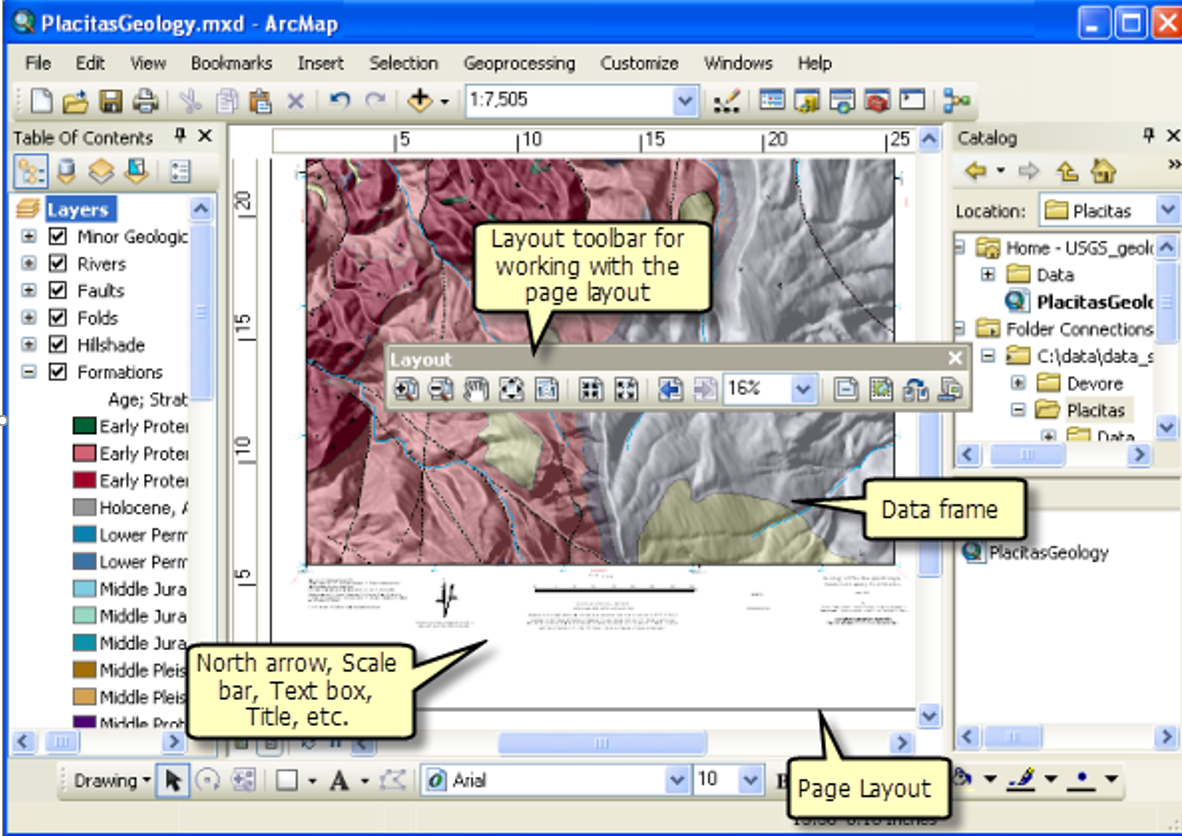Select the layout Zoom In tool
Screen dimensions: 1182x836
[406, 390]
